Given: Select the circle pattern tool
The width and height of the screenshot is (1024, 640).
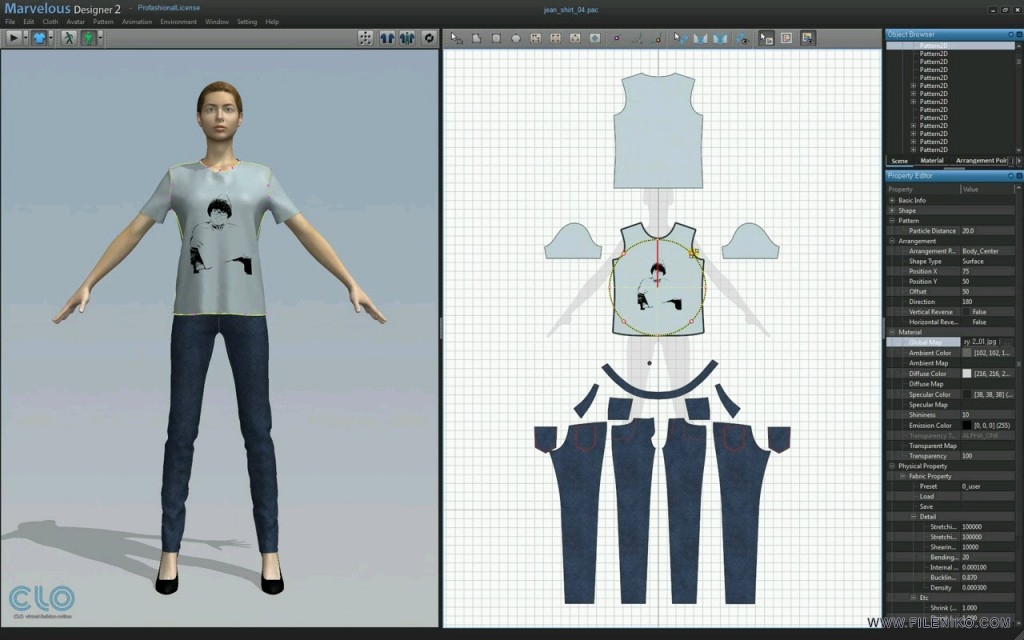Looking at the screenshot, I should pyautogui.click(x=516, y=39).
